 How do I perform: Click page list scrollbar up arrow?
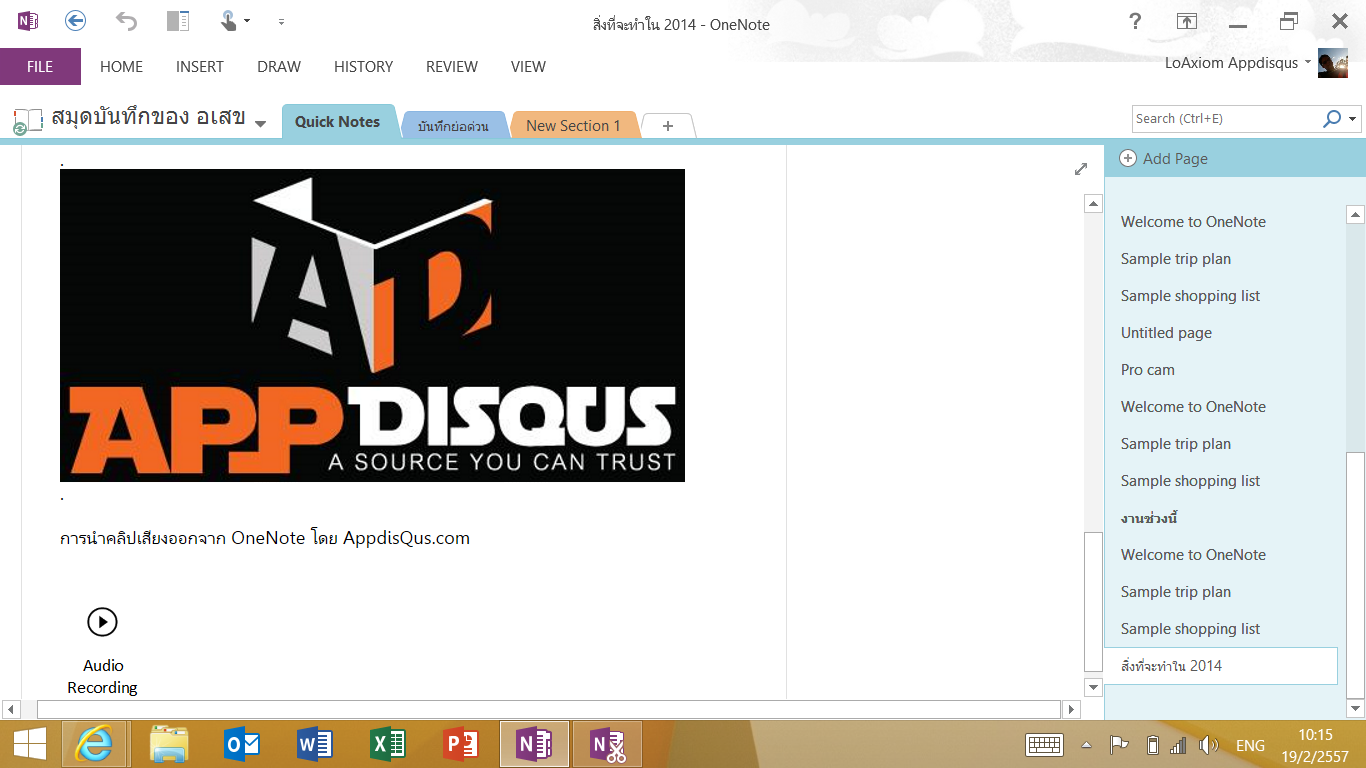click(x=1356, y=213)
